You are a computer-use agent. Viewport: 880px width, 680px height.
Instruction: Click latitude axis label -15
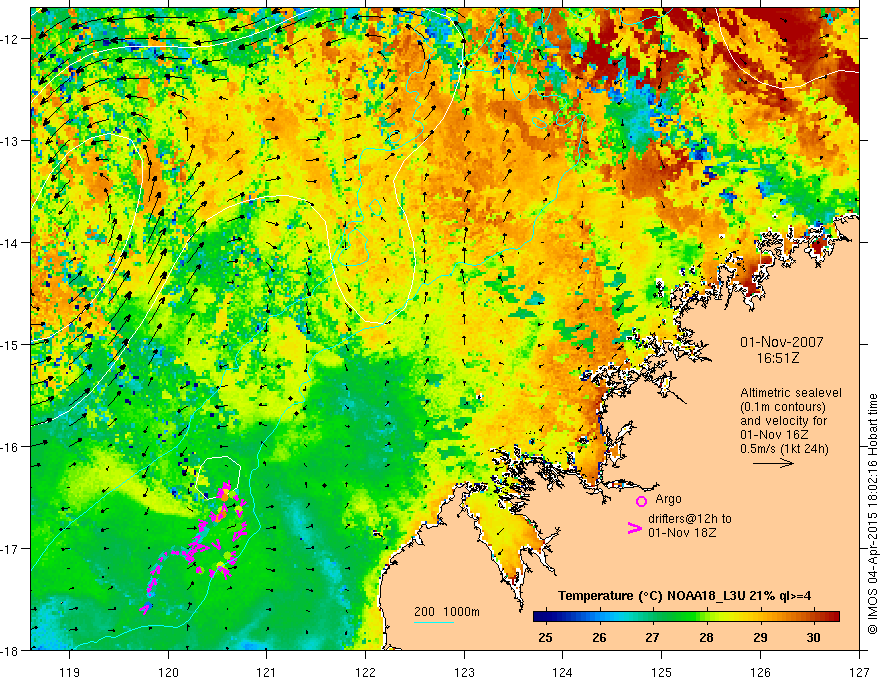pyautogui.click(x=10, y=344)
